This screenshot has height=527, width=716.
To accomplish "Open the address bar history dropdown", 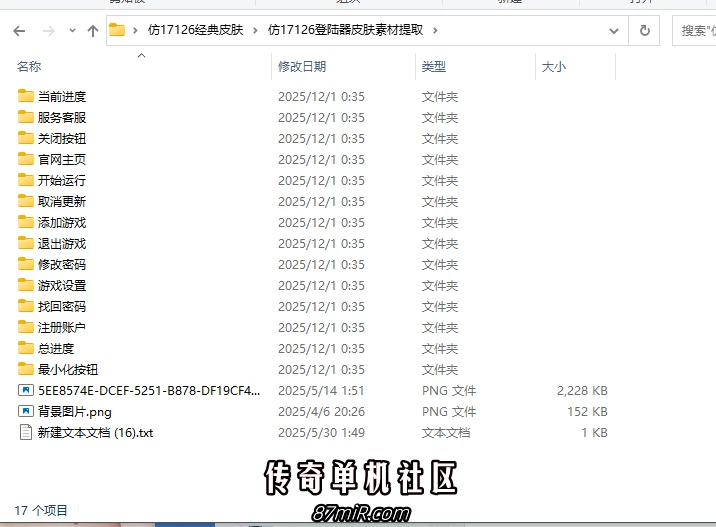I will (x=614, y=31).
